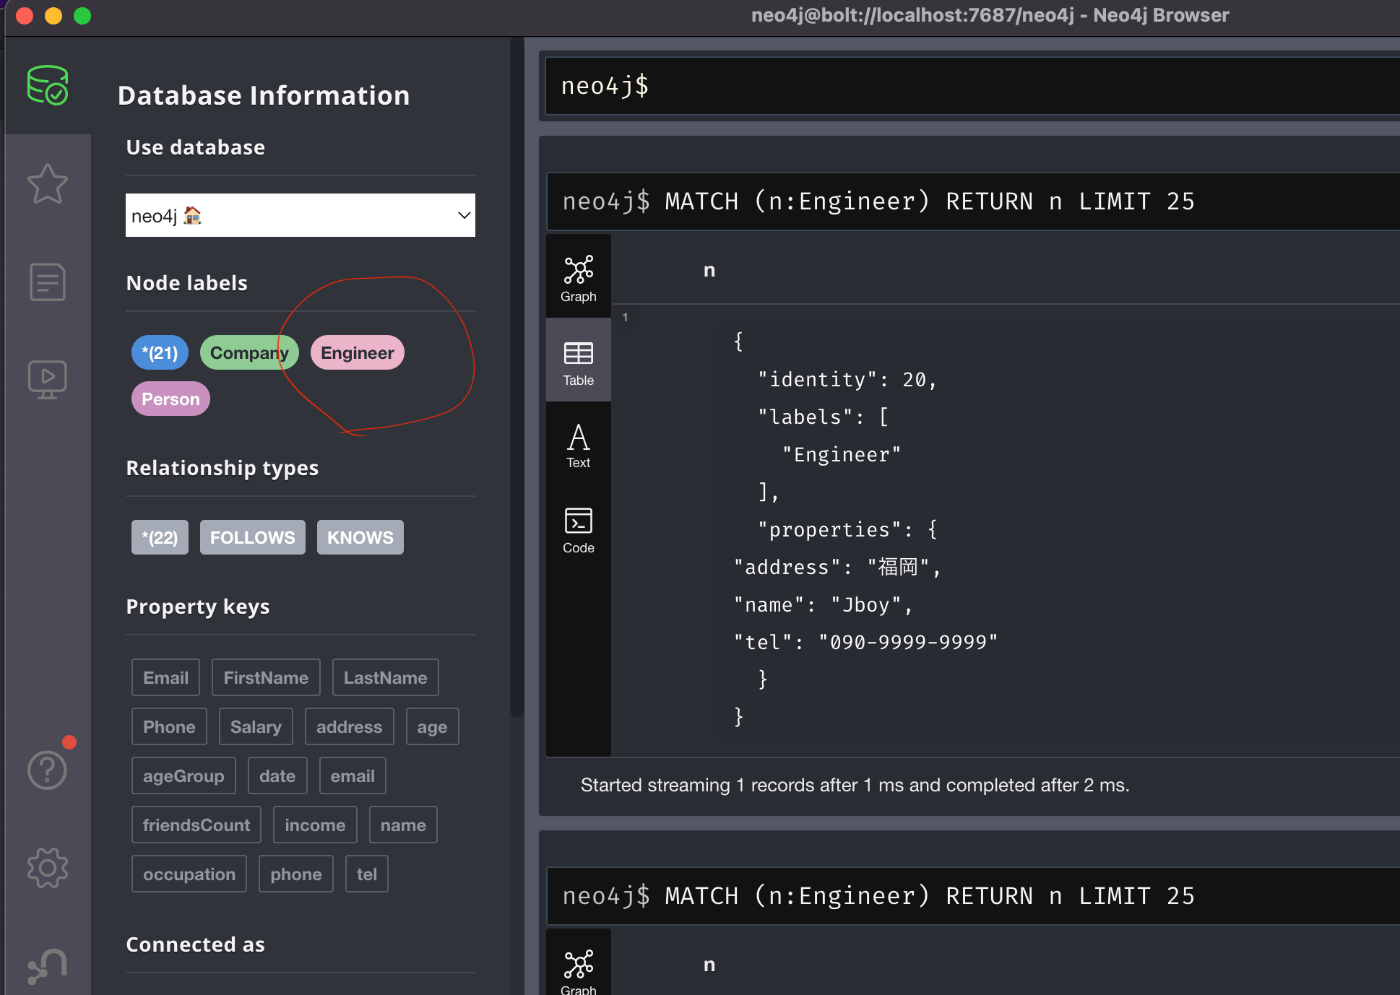Click the friendsCount property key
Viewport: 1400px width, 995px height.
[196, 824]
